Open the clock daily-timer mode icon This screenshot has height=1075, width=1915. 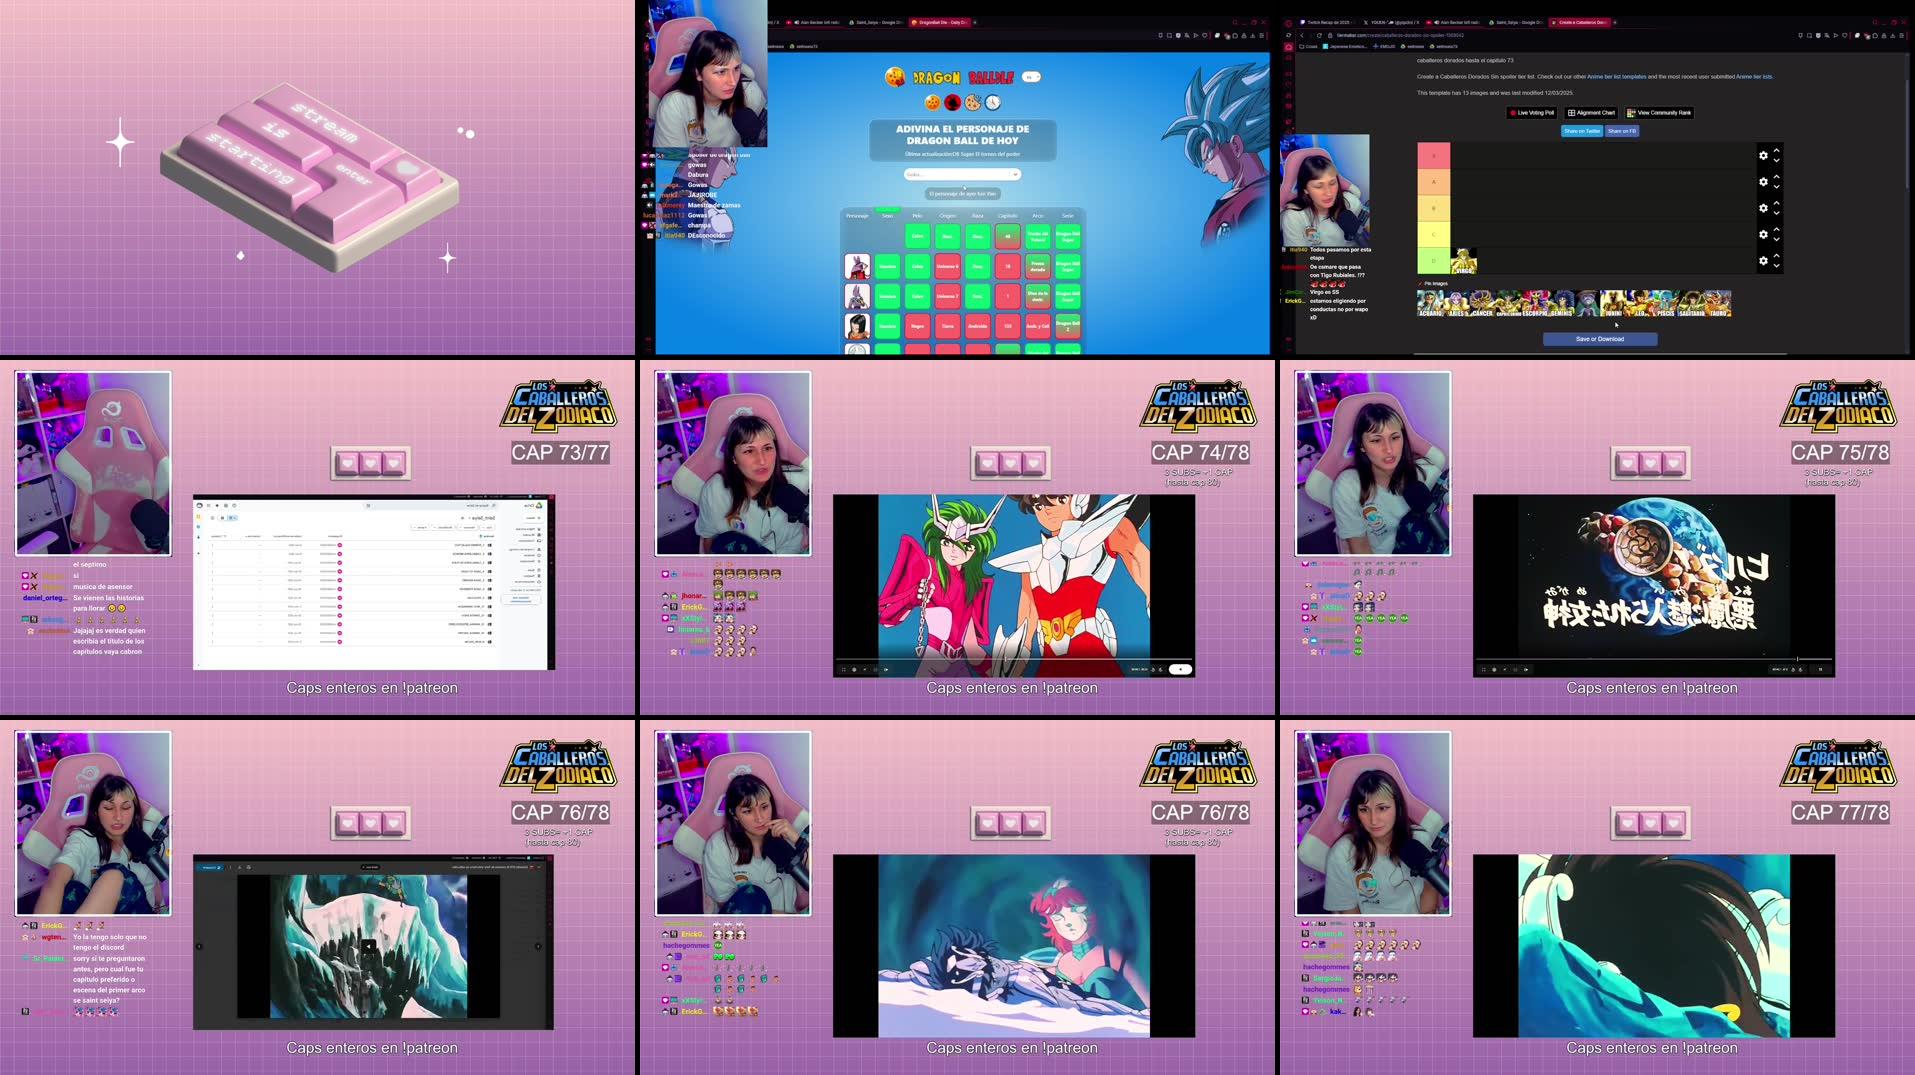[x=993, y=102]
